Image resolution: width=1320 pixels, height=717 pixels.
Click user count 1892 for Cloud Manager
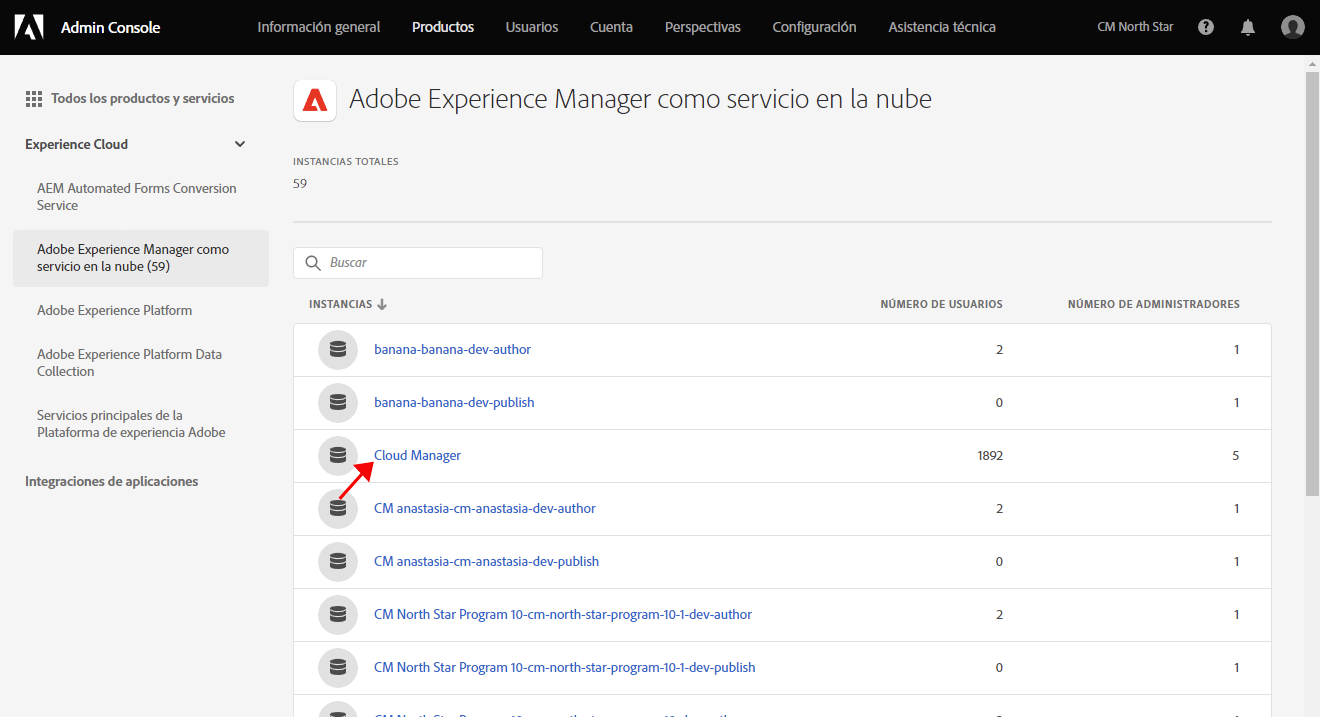click(x=990, y=456)
